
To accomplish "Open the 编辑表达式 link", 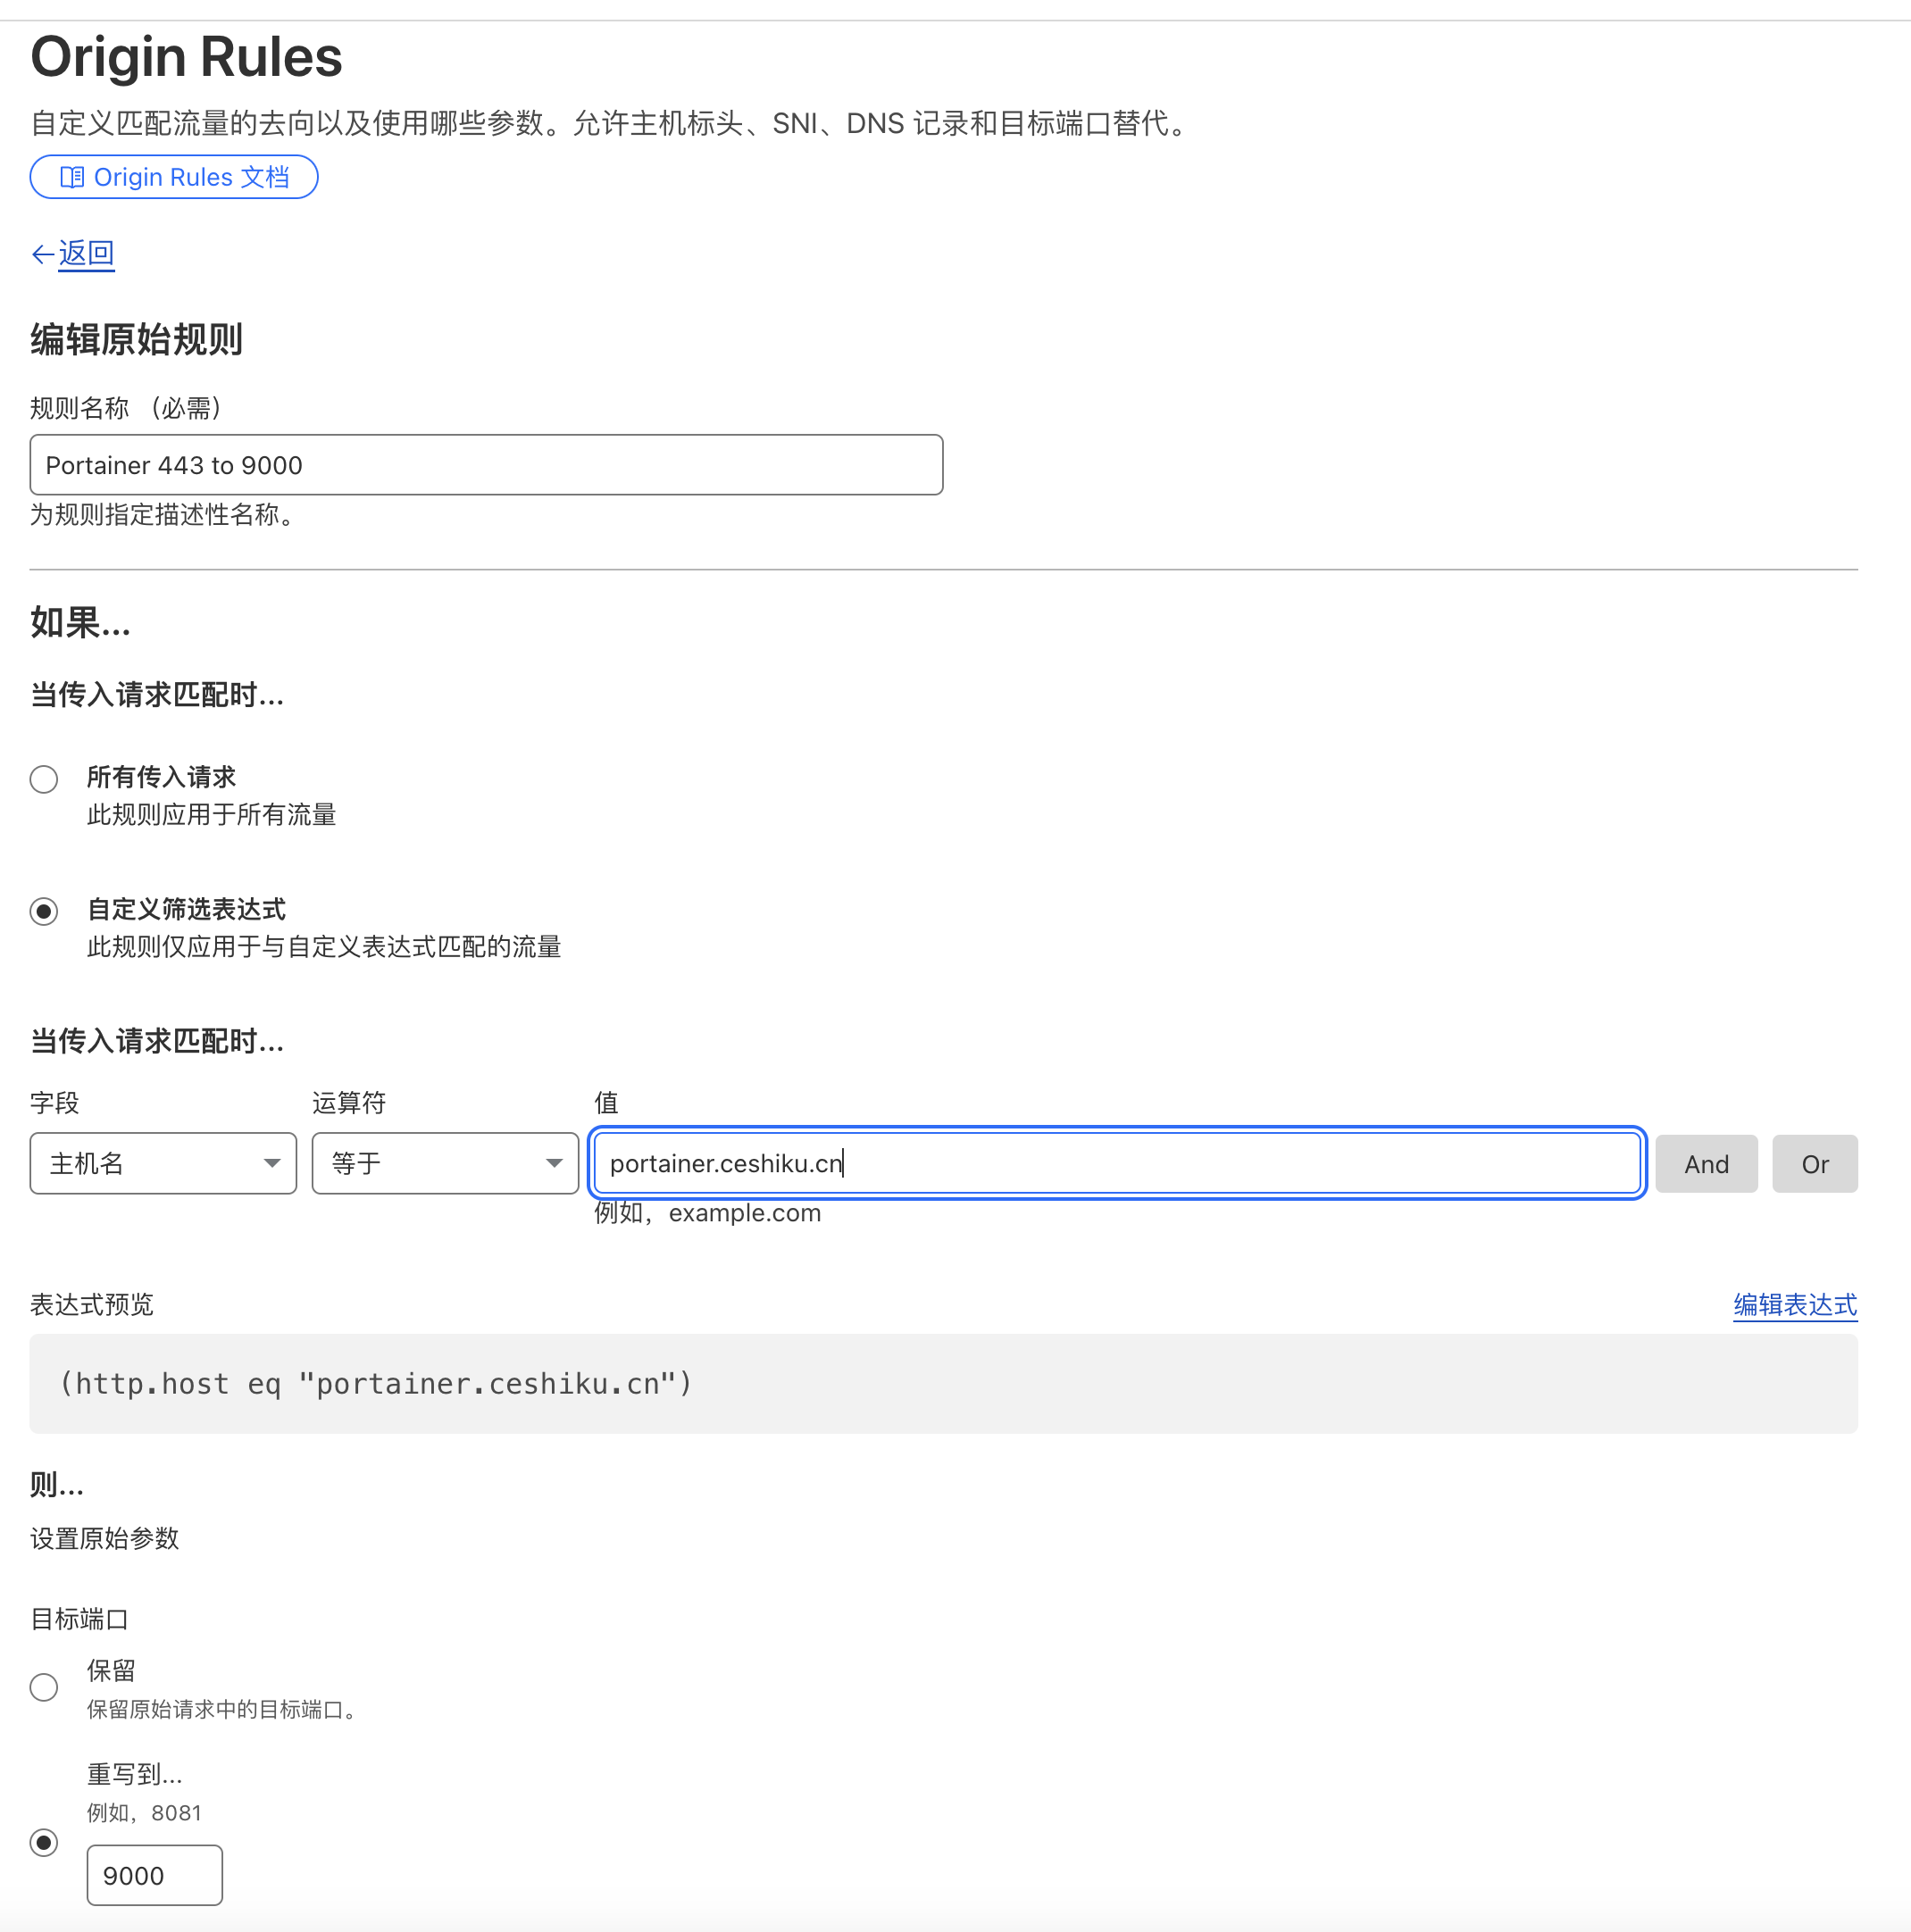I will click(1795, 1305).
